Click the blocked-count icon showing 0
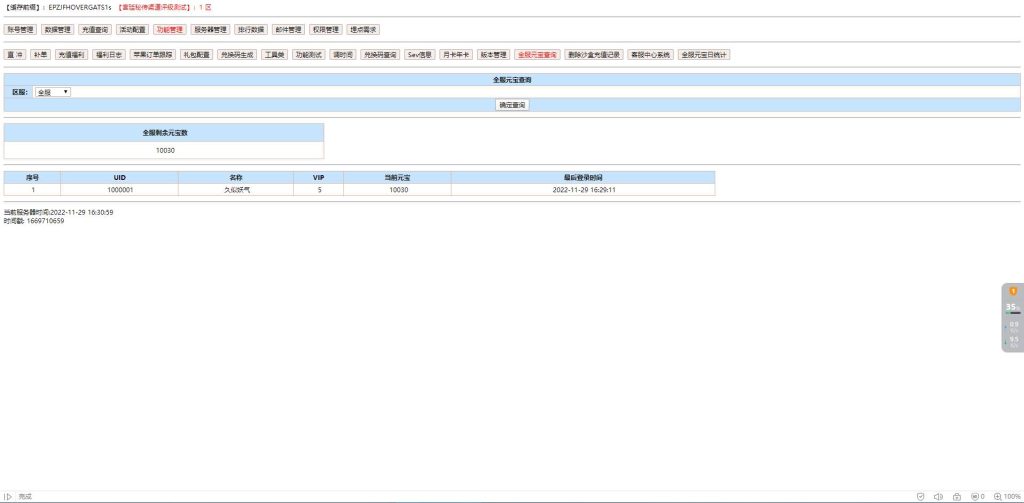Viewport: 1024px width, 503px height. (x=976, y=496)
